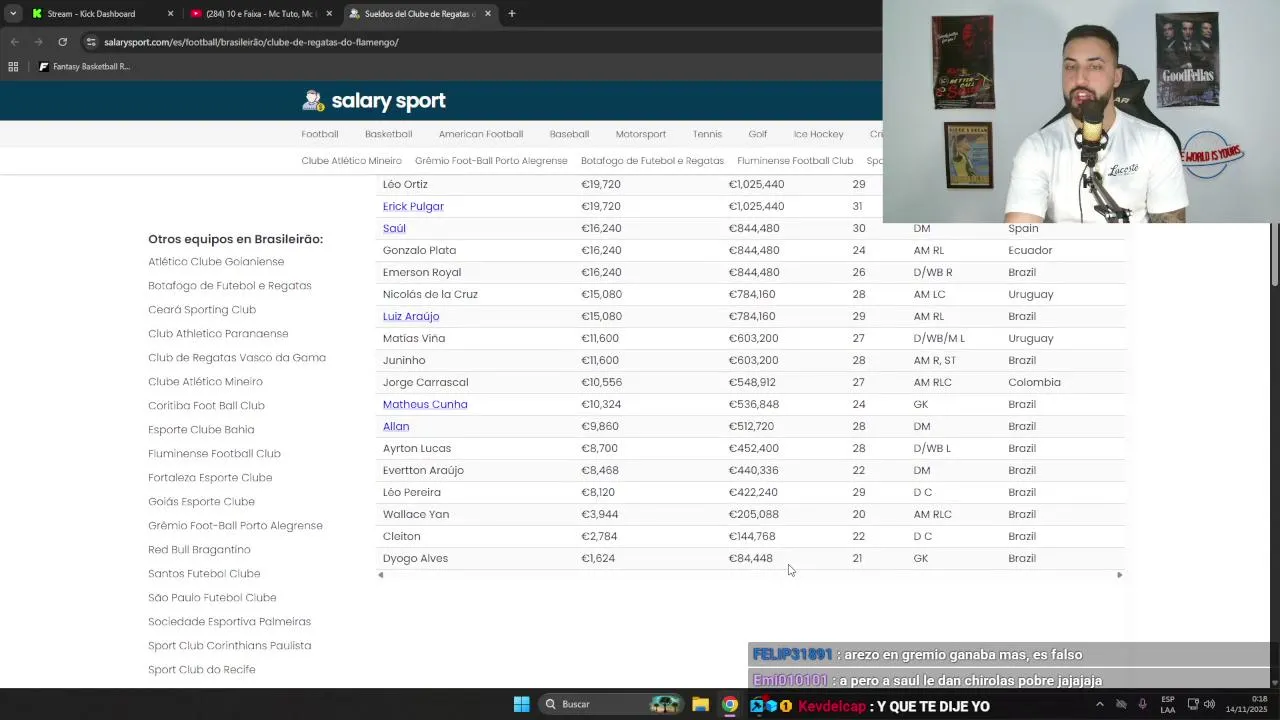Viewport: 1280px width, 720px height.
Task: Click the taskbar Buscar search box
Action: (x=611, y=704)
